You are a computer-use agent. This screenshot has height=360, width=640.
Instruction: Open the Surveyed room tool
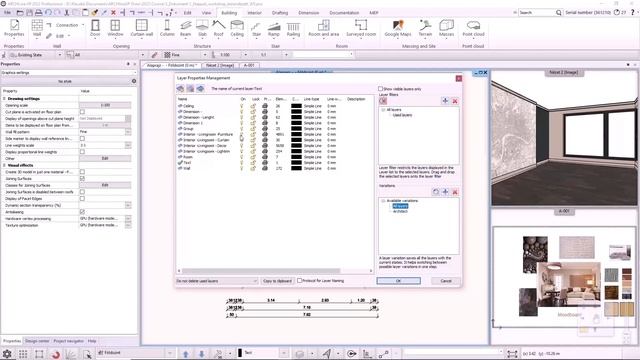(361, 28)
